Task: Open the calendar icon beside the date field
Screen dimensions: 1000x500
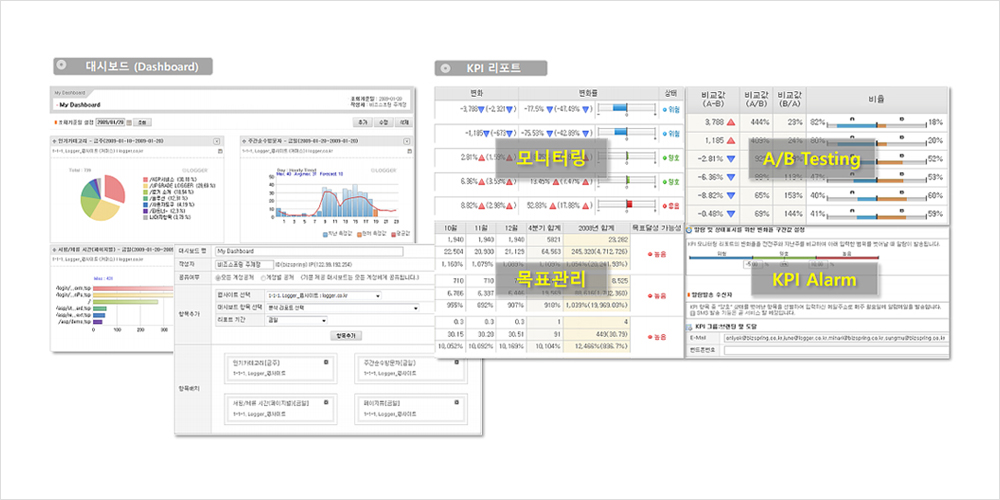Action: point(129,122)
